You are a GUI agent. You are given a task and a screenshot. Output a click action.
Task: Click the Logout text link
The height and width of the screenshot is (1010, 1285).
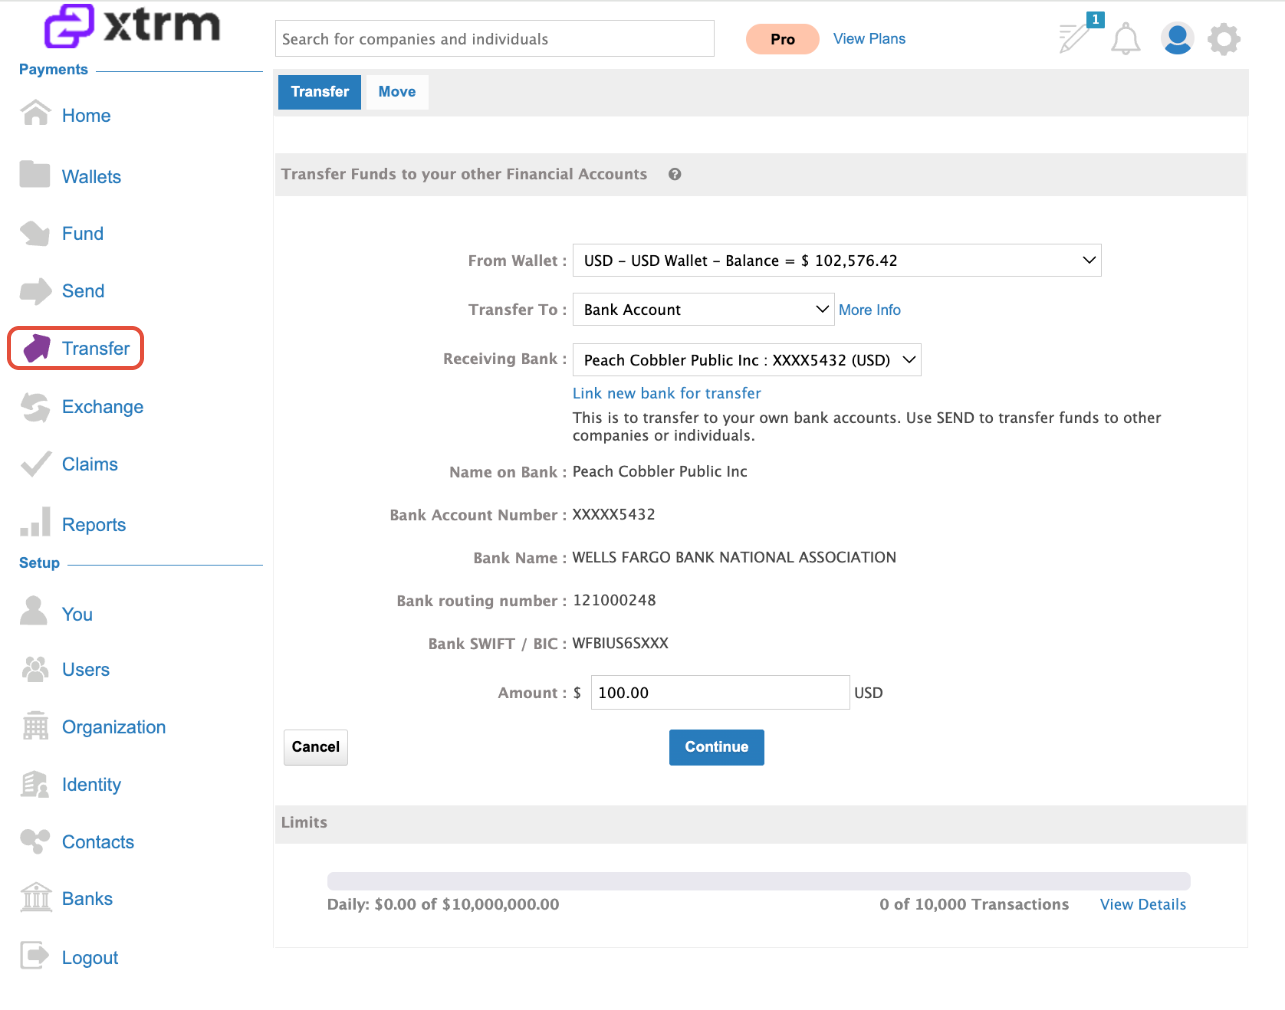pyautogui.click(x=90, y=958)
